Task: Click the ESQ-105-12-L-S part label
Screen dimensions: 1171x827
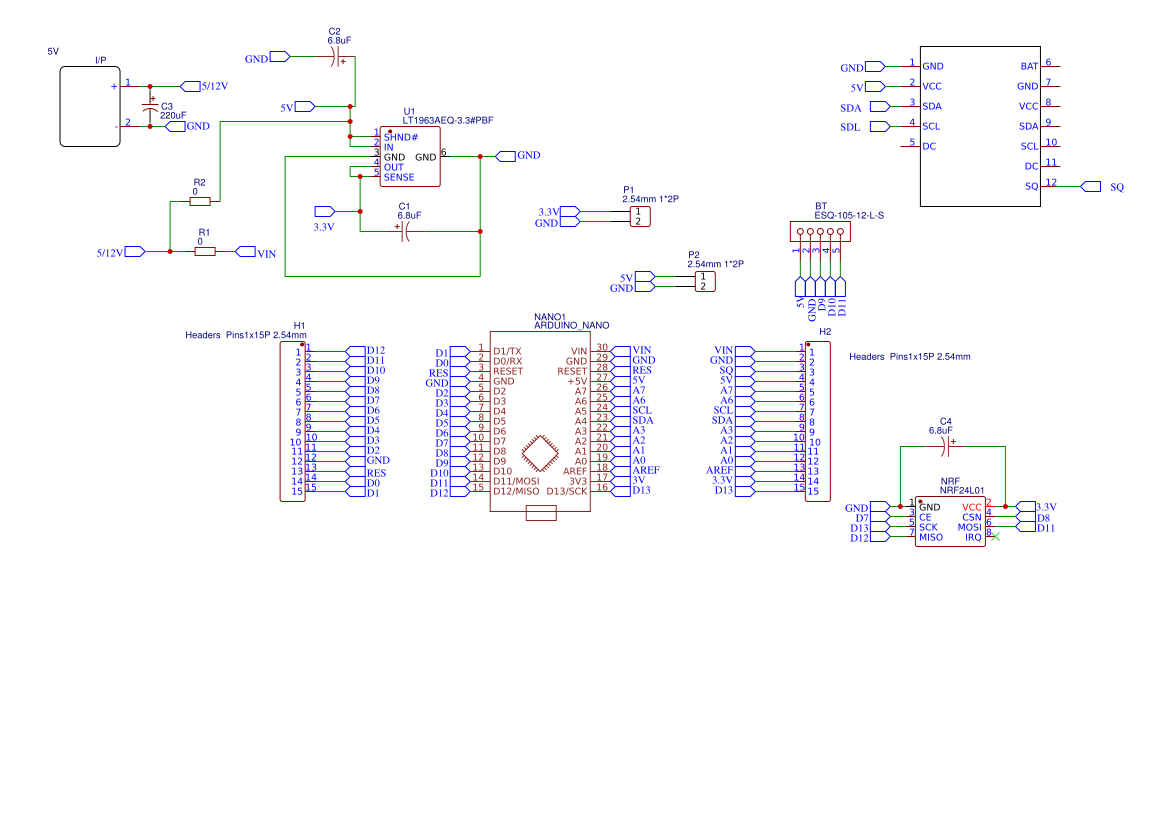Action: [x=849, y=215]
